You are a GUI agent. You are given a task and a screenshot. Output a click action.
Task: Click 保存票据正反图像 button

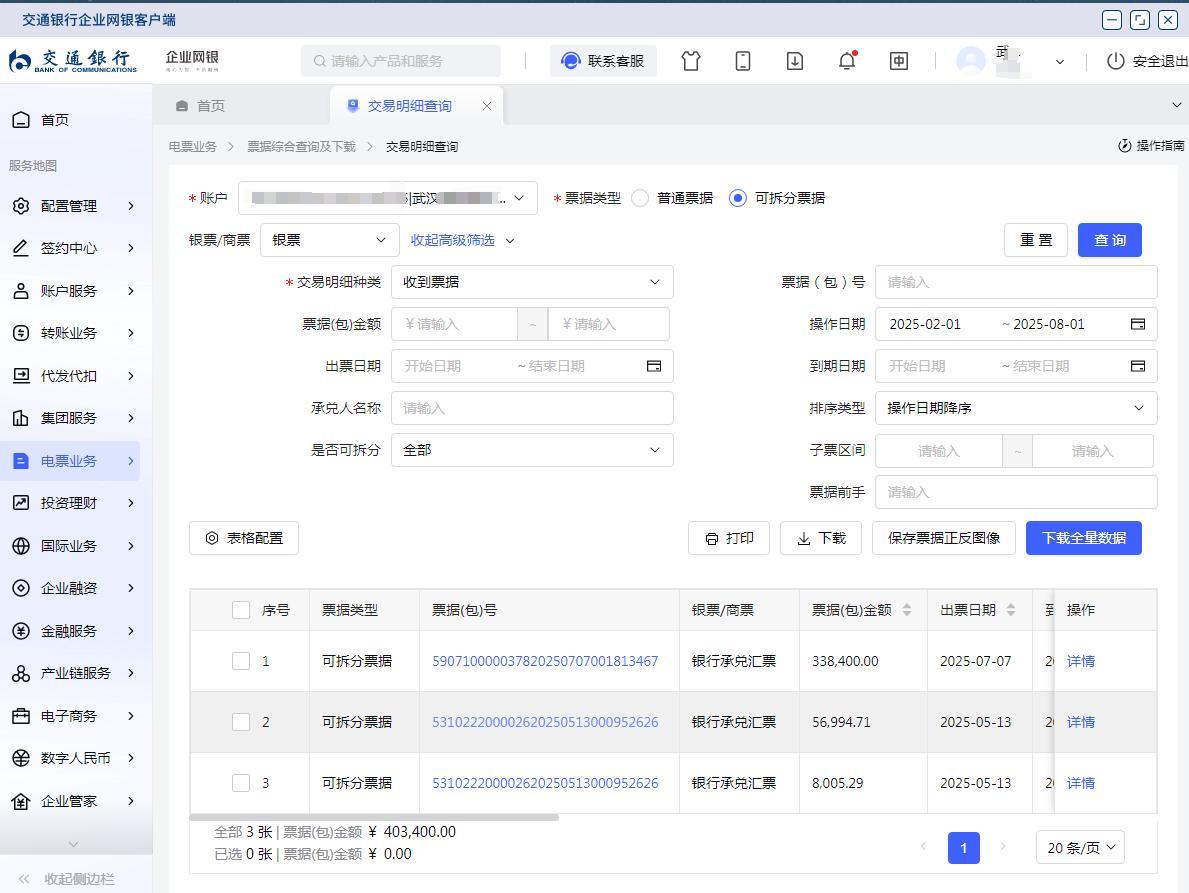coord(943,538)
